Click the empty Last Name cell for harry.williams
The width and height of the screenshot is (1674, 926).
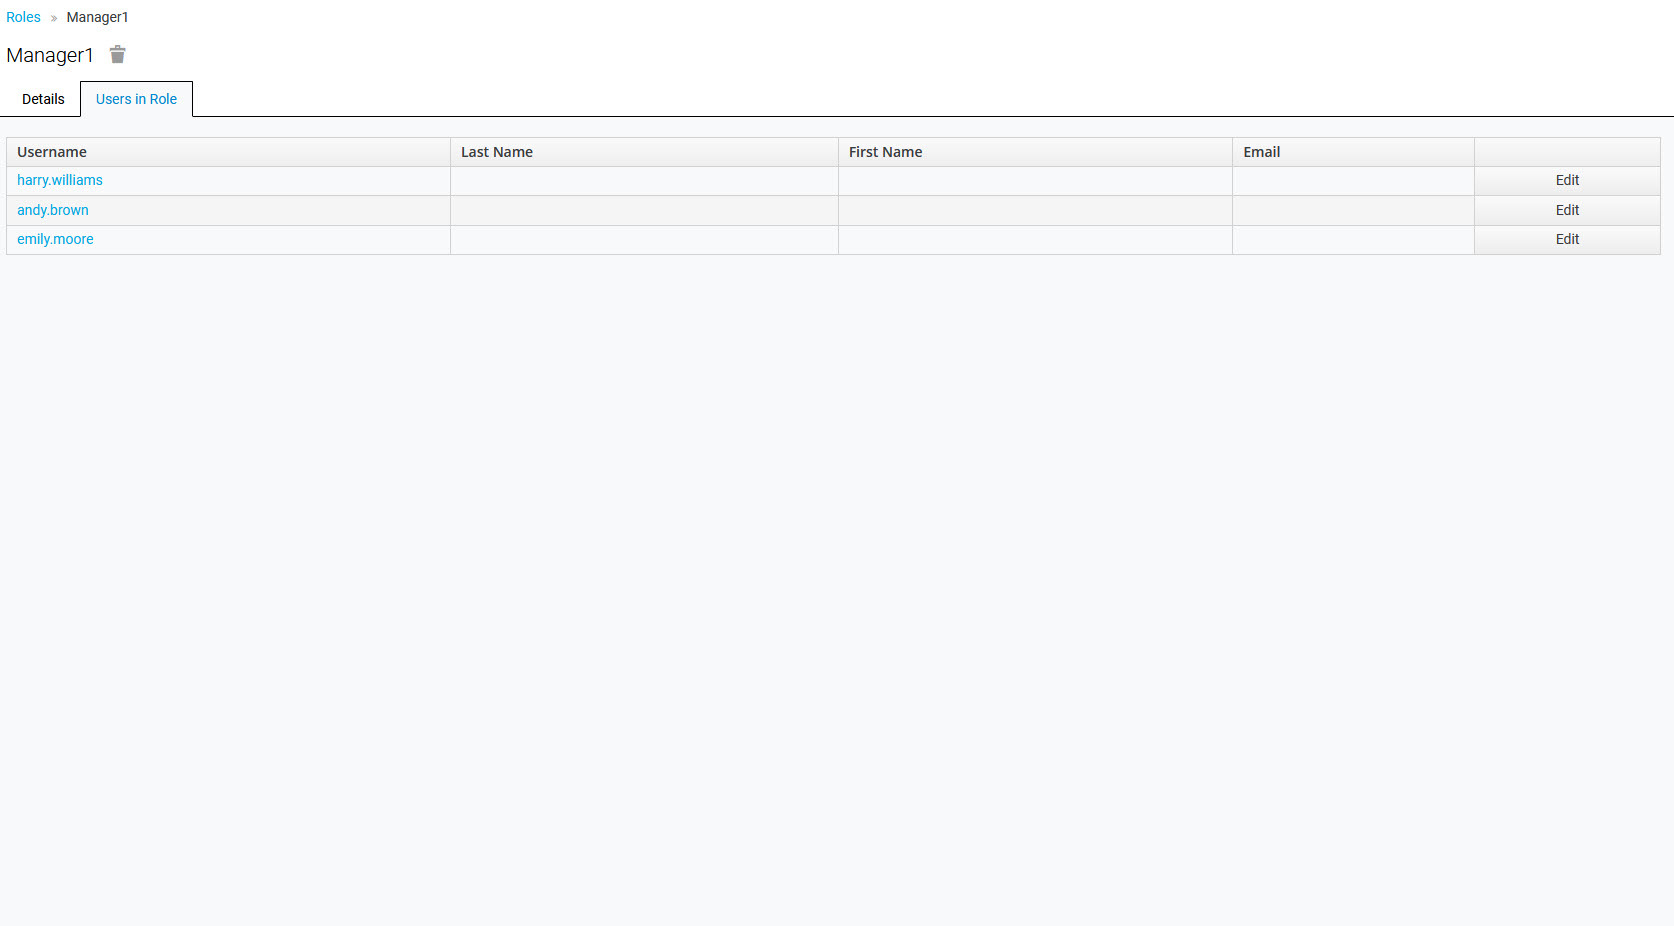644,180
